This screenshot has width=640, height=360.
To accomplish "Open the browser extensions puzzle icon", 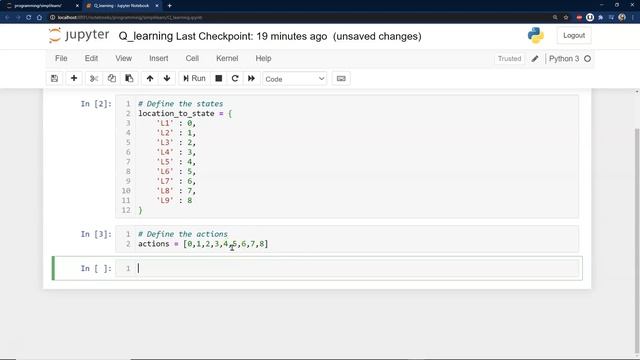I will pyautogui.click(x=601, y=18).
